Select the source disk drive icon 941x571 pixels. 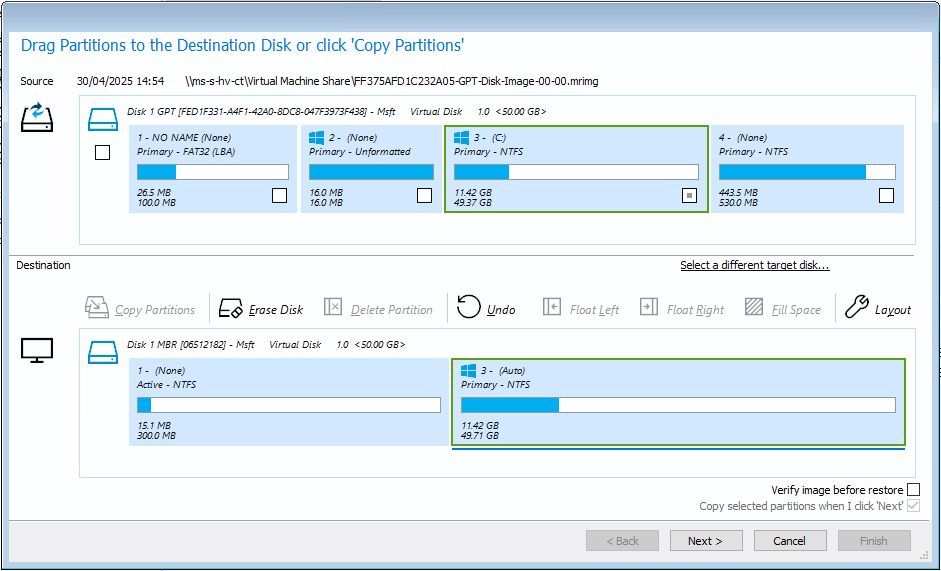pos(103,119)
